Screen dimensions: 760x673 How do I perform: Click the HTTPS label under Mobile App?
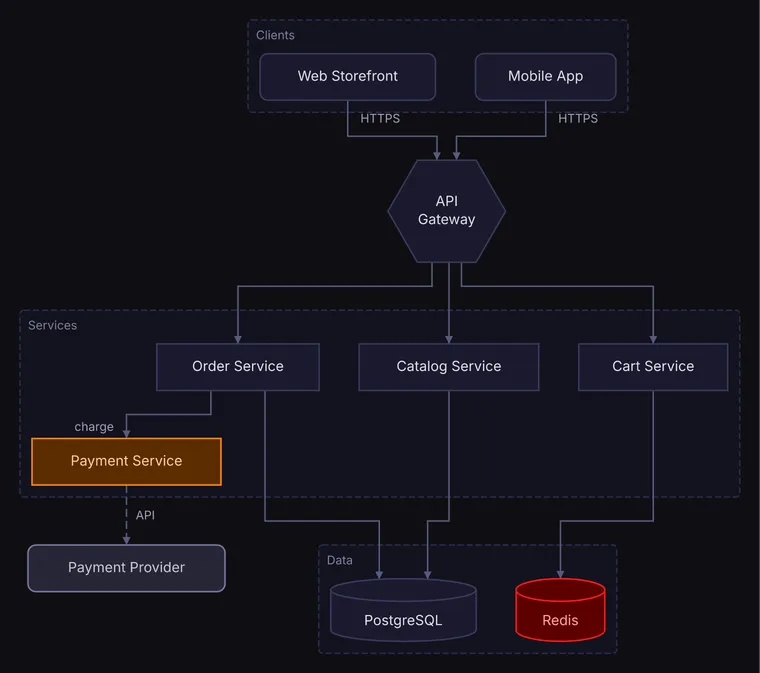[578, 119]
